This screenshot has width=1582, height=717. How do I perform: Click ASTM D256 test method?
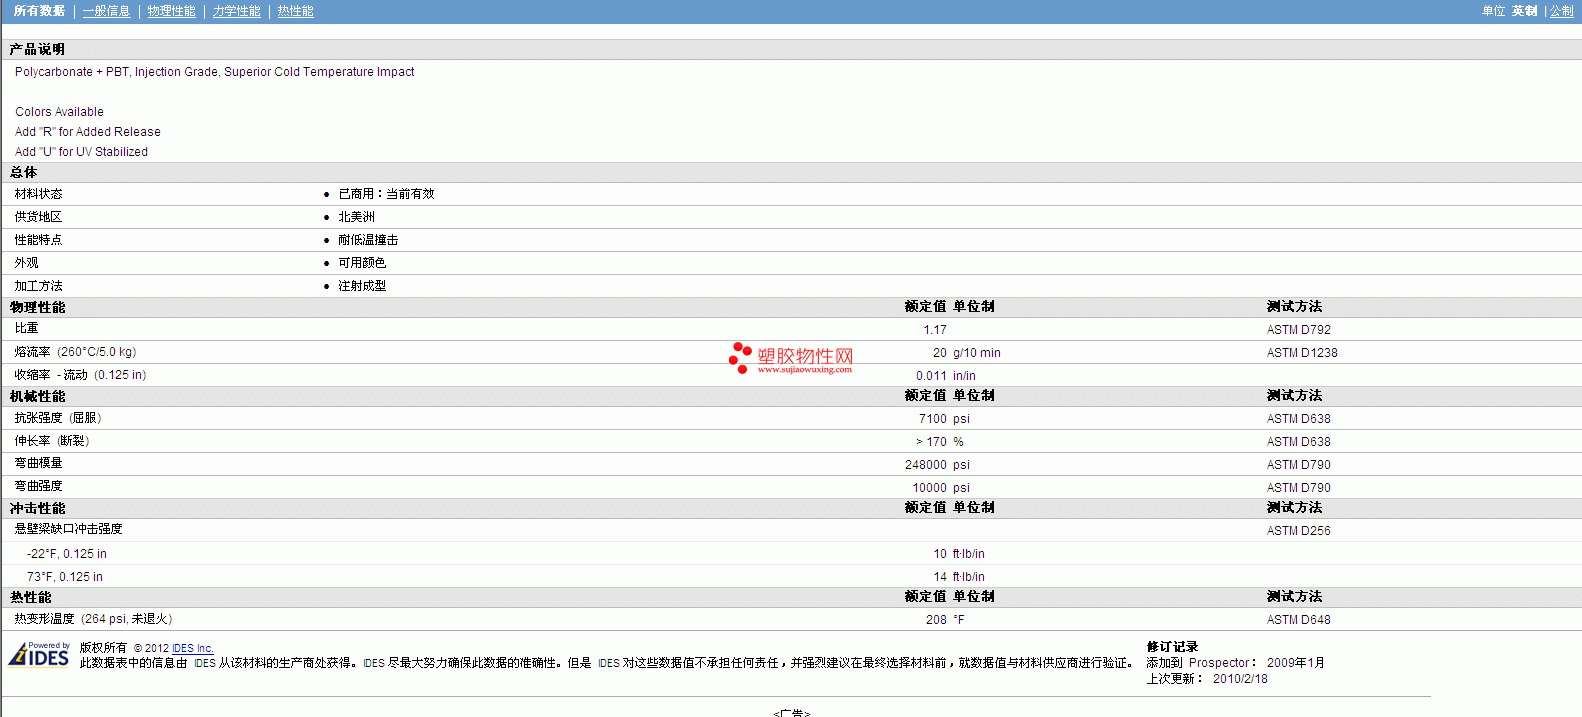(1298, 531)
